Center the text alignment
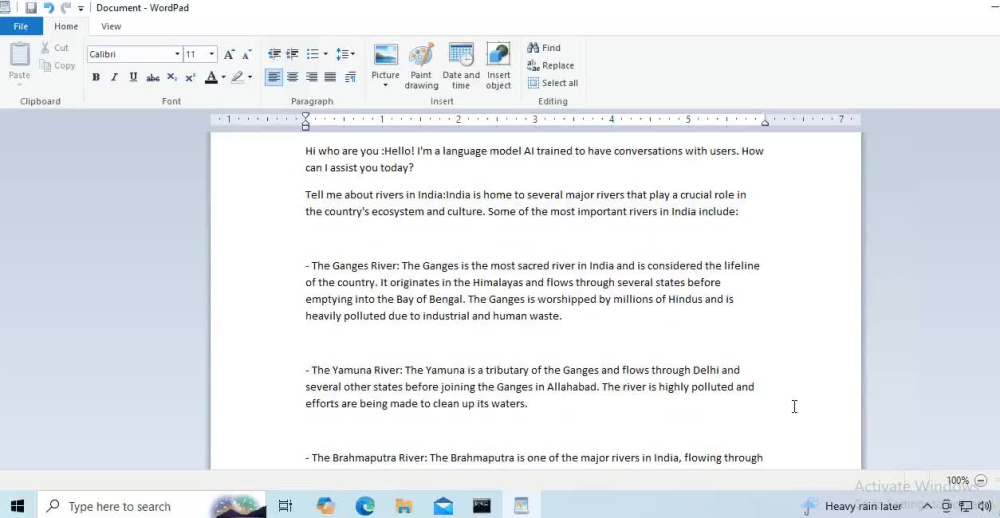Screen dimensions: 1000x518 293,77
